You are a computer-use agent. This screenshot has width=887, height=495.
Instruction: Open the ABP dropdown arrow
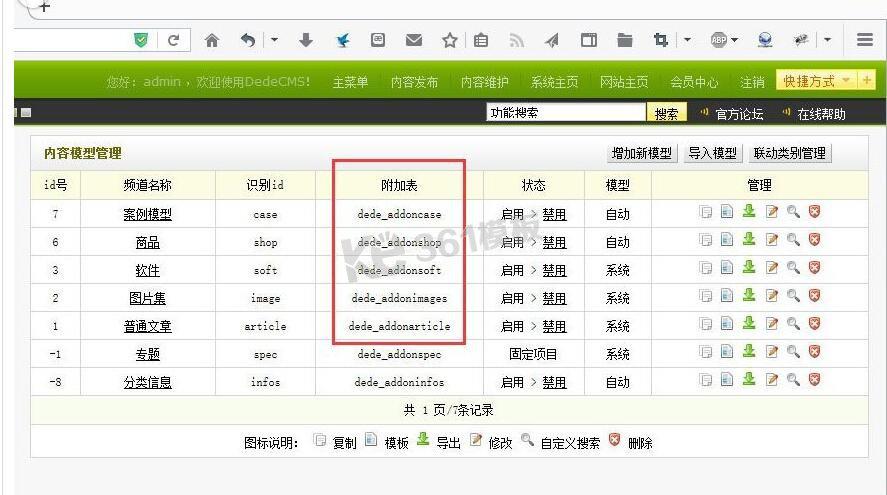coord(734,40)
